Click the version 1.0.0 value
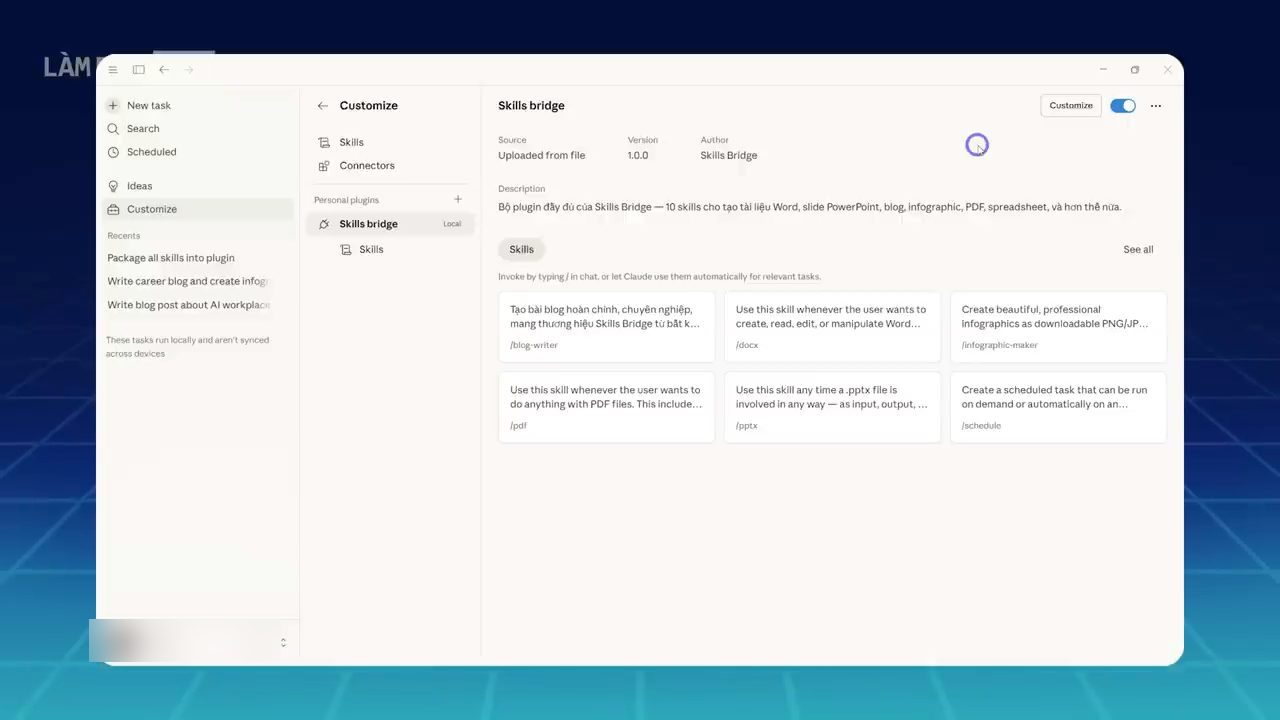The width and height of the screenshot is (1280, 720). coord(638,155)
